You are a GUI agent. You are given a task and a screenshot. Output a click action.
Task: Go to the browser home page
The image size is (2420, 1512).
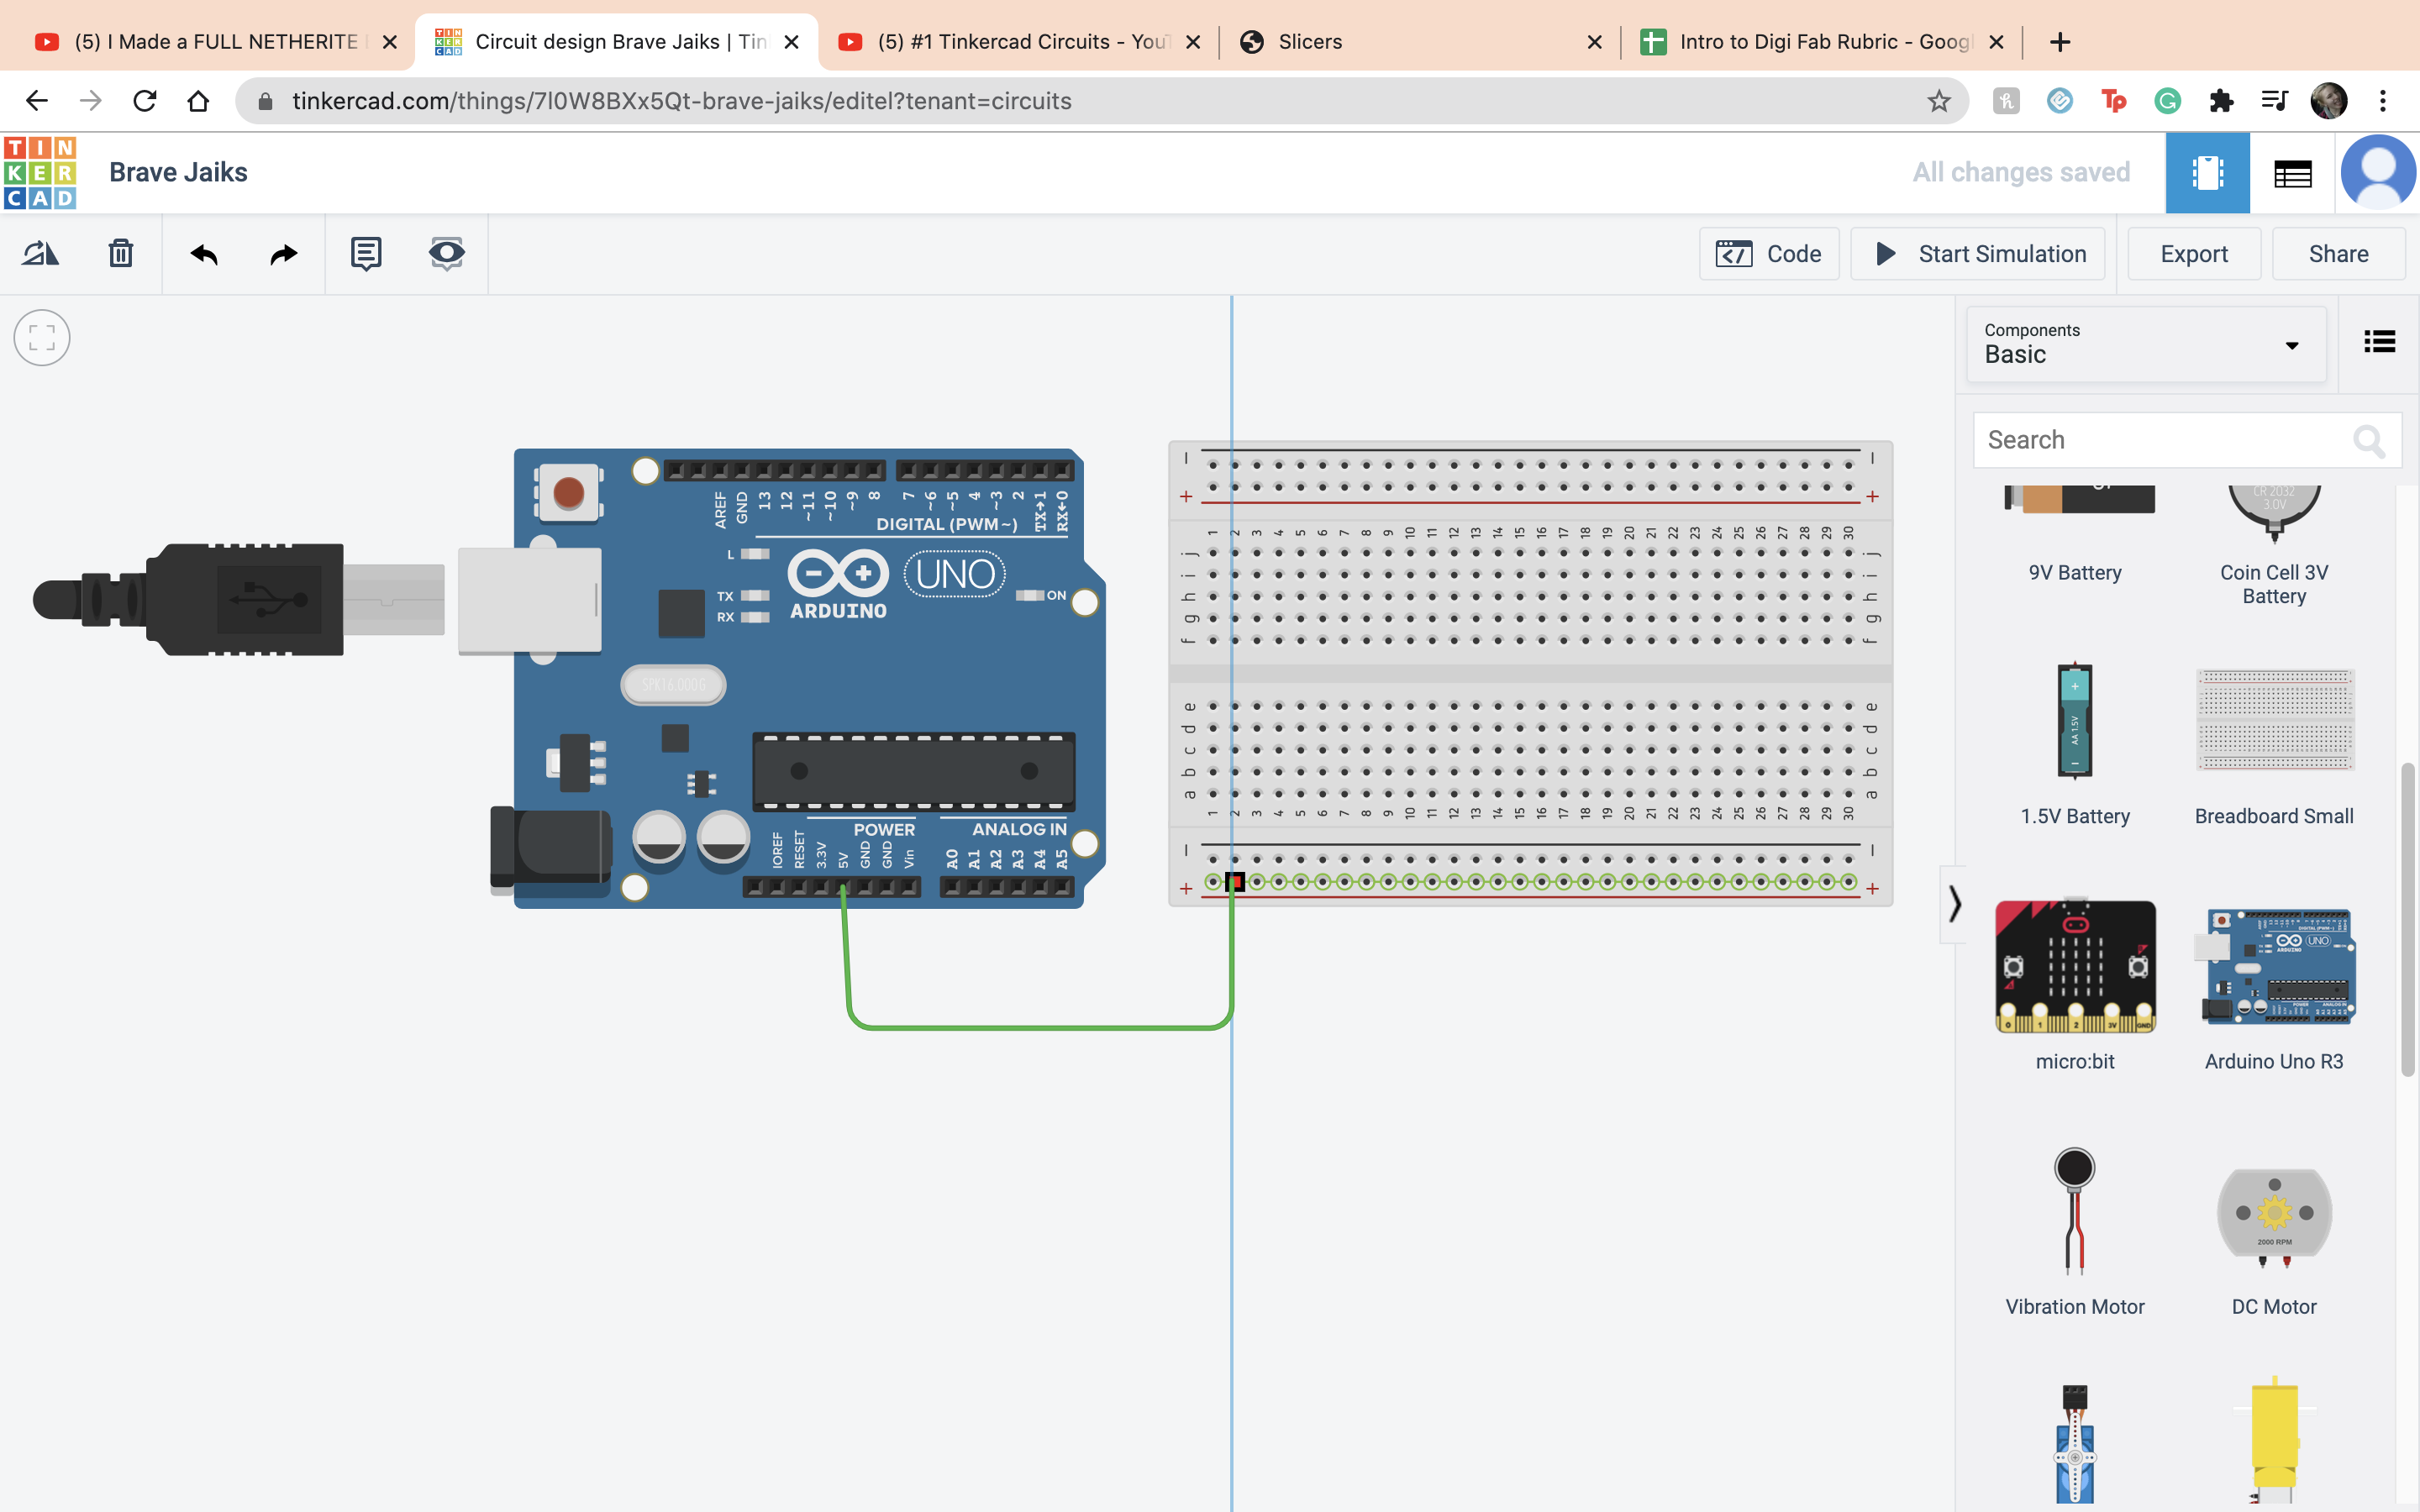pos(198,101)
